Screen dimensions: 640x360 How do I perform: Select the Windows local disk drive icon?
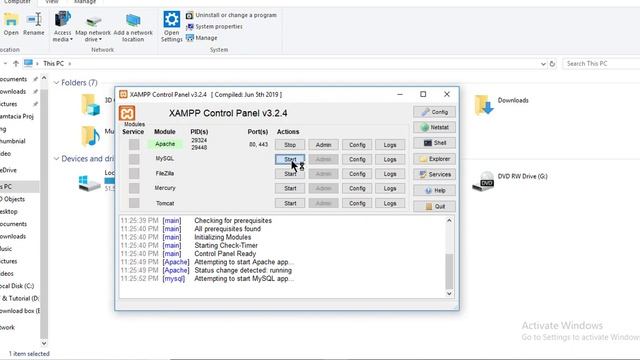click(x=90, y=182)
